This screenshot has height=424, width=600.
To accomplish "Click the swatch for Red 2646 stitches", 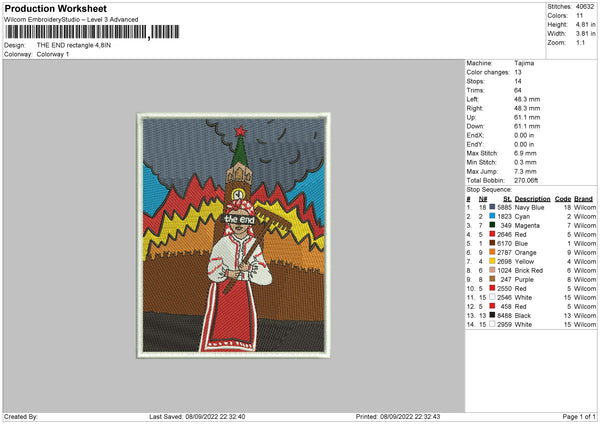I will pos(492,234).
